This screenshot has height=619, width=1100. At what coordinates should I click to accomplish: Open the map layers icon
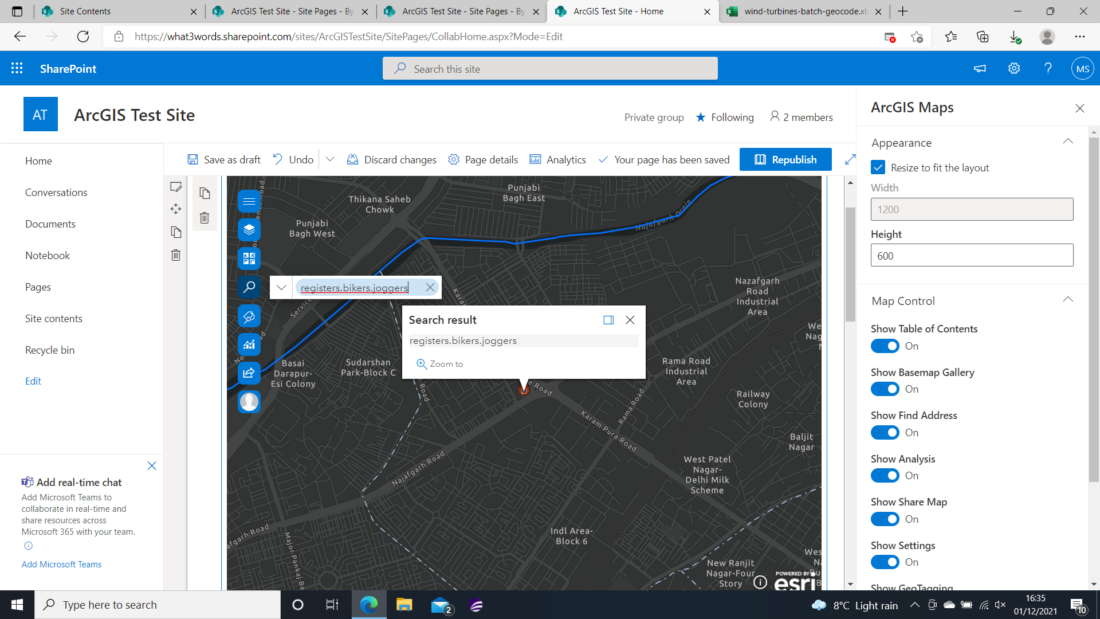(249, 229)
